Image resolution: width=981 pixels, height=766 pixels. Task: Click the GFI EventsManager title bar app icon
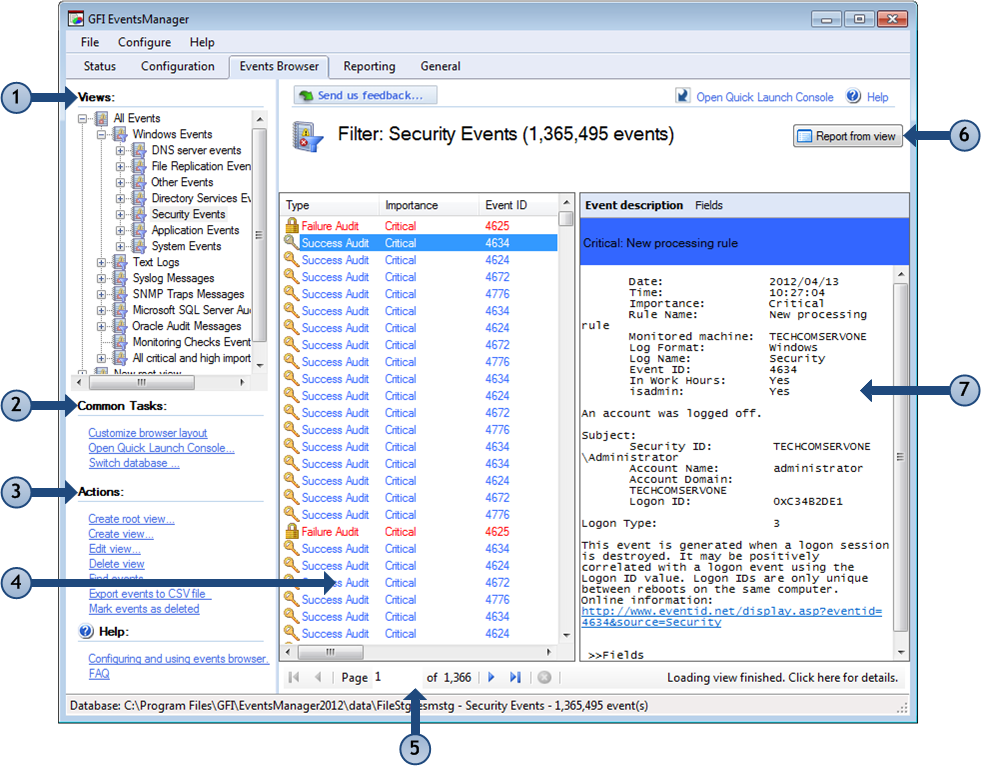coord(76,19)
